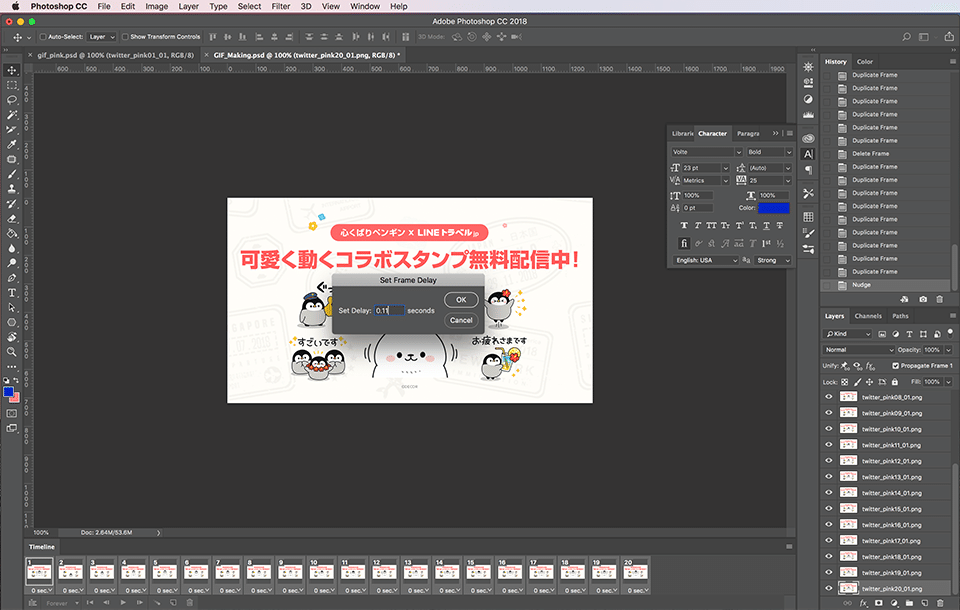Toggle Propagate Frame 1 checkbox

[x=895, y=366]
